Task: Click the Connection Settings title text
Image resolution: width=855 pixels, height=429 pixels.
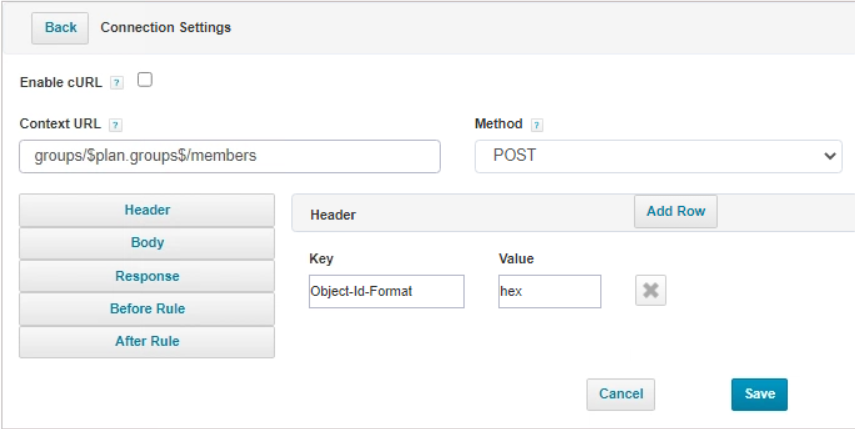Action: click(166, 28)
